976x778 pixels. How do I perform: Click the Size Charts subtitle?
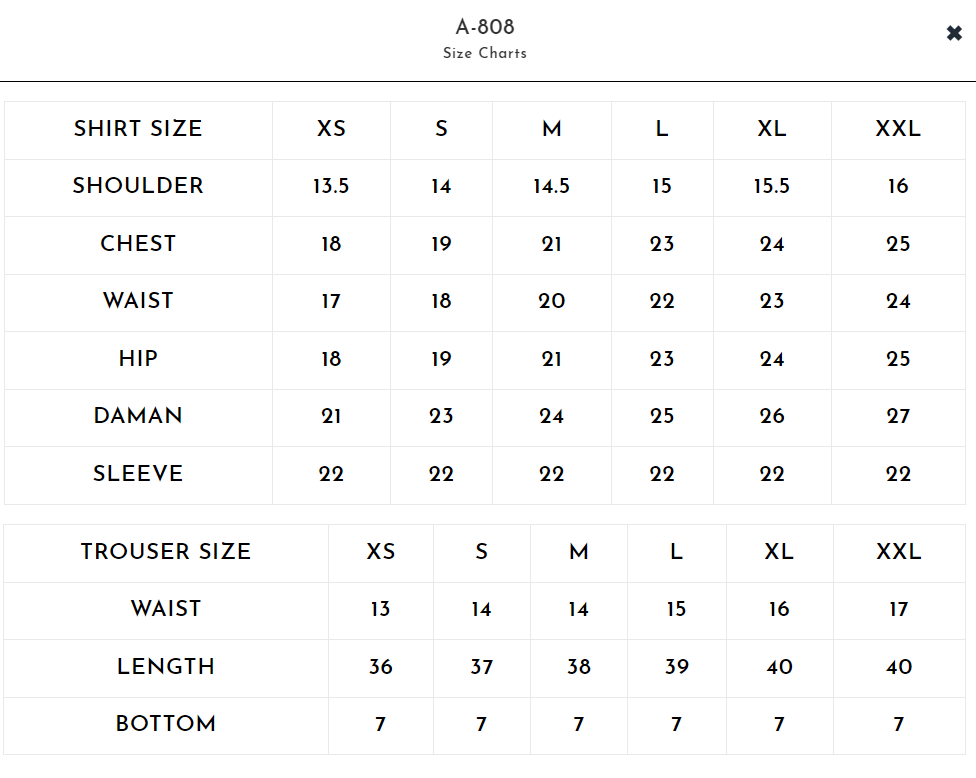485,54
